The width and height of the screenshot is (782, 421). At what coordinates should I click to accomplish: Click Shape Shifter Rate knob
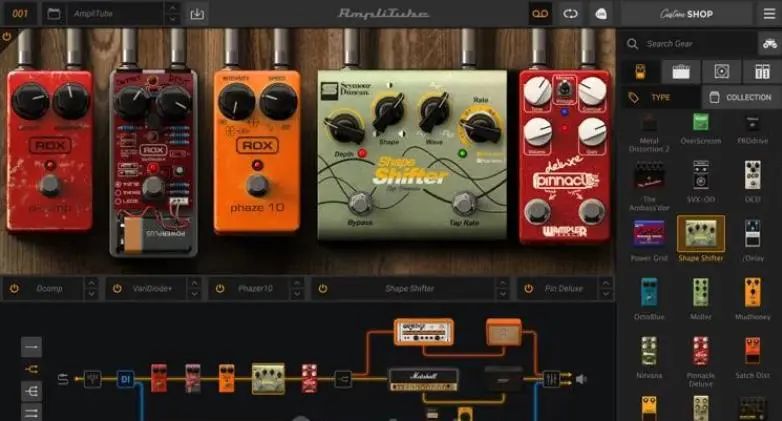(x=481, y=127)
